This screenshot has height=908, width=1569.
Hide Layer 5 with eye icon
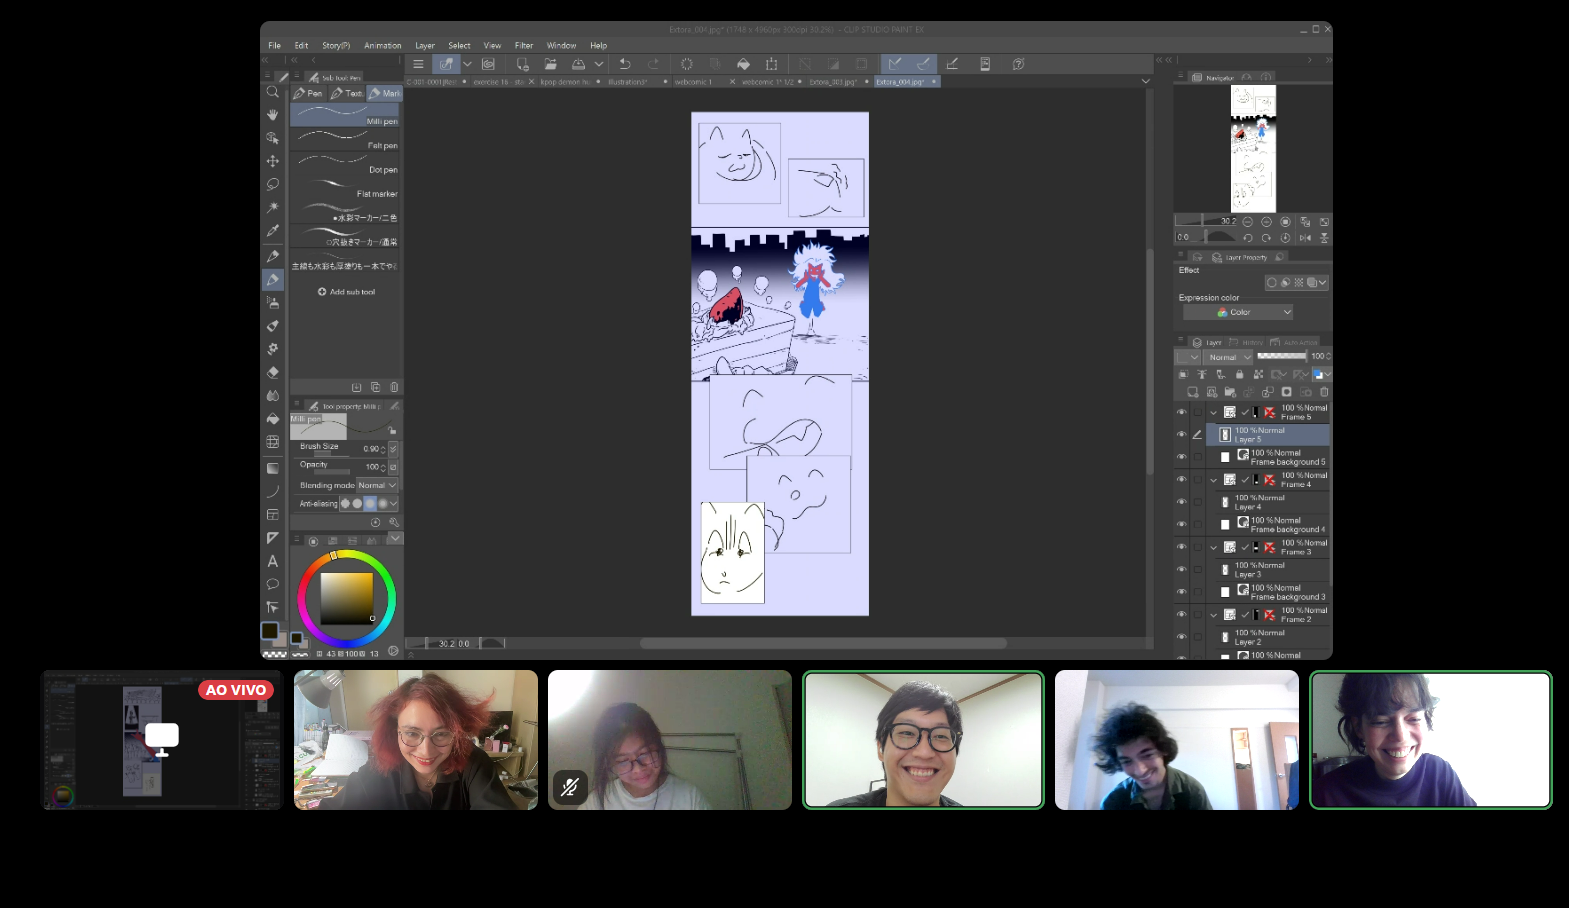[x=1181, y=434]
